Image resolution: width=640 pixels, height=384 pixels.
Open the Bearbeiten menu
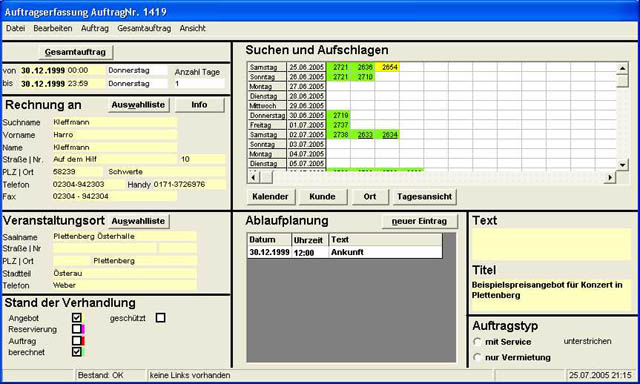tap(53, 28)
